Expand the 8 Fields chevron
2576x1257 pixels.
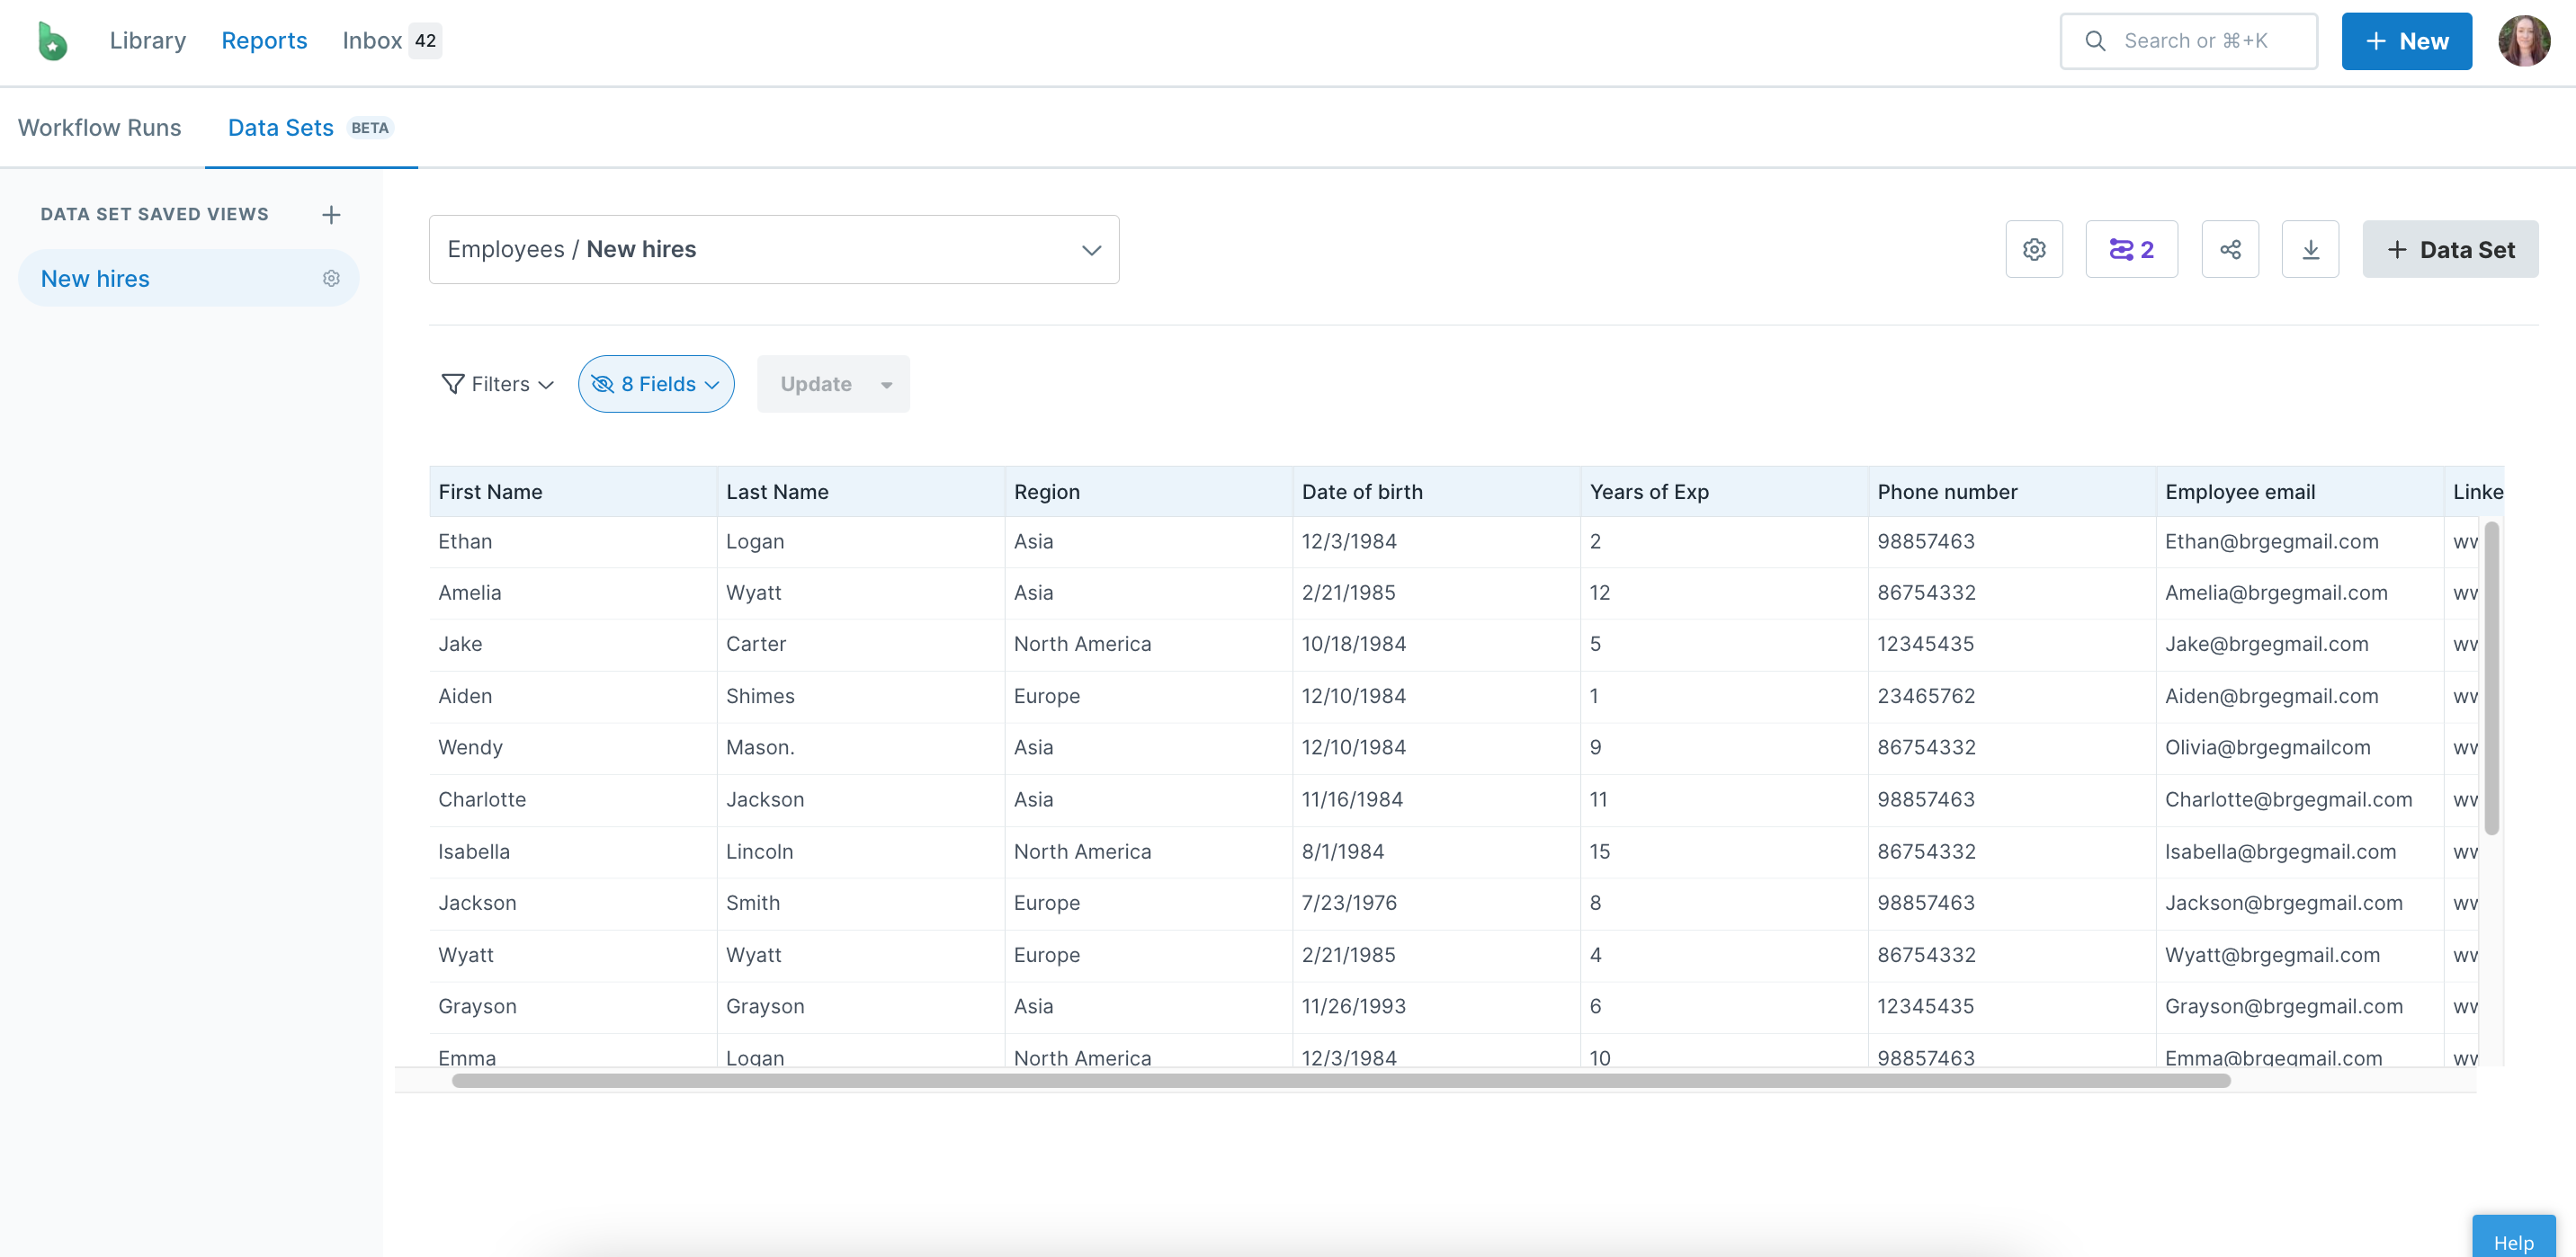[x=713, y=384]
